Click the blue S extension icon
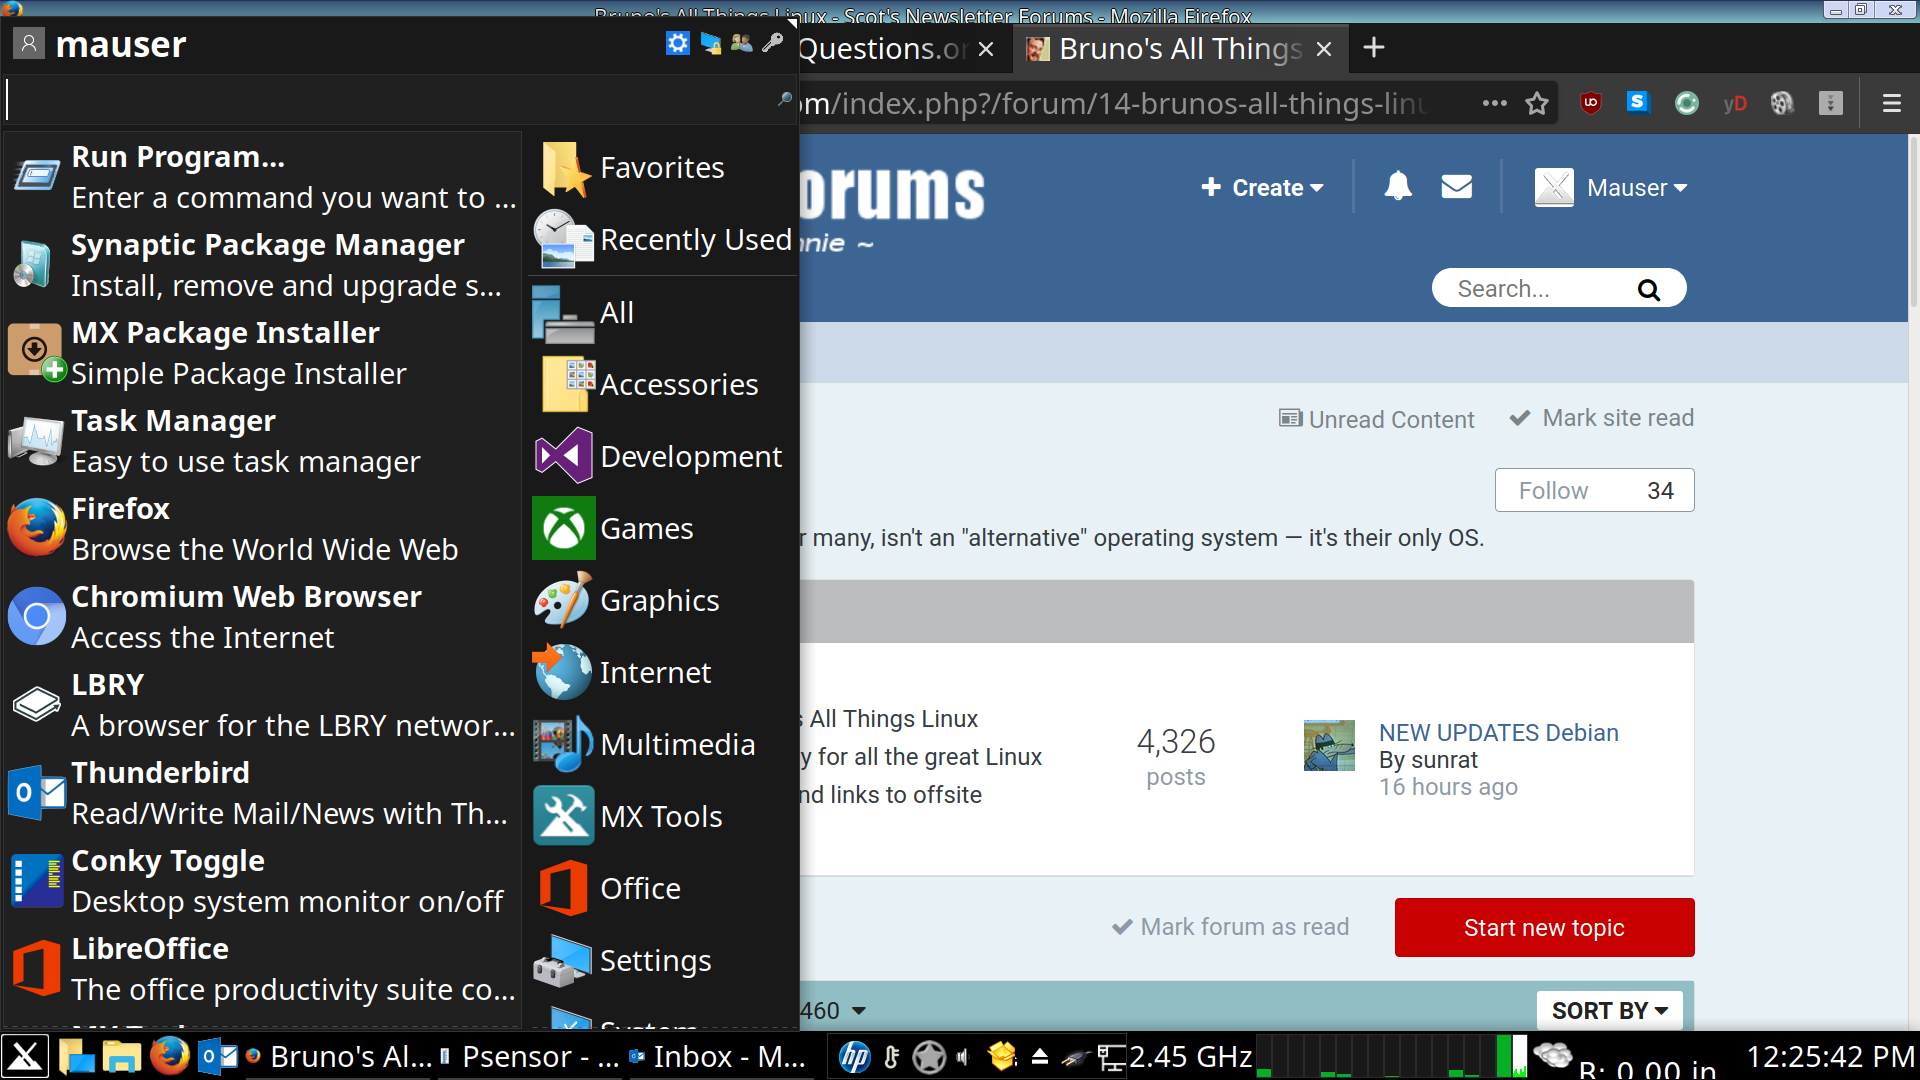1920x1080 pixels. [1638, 102]
